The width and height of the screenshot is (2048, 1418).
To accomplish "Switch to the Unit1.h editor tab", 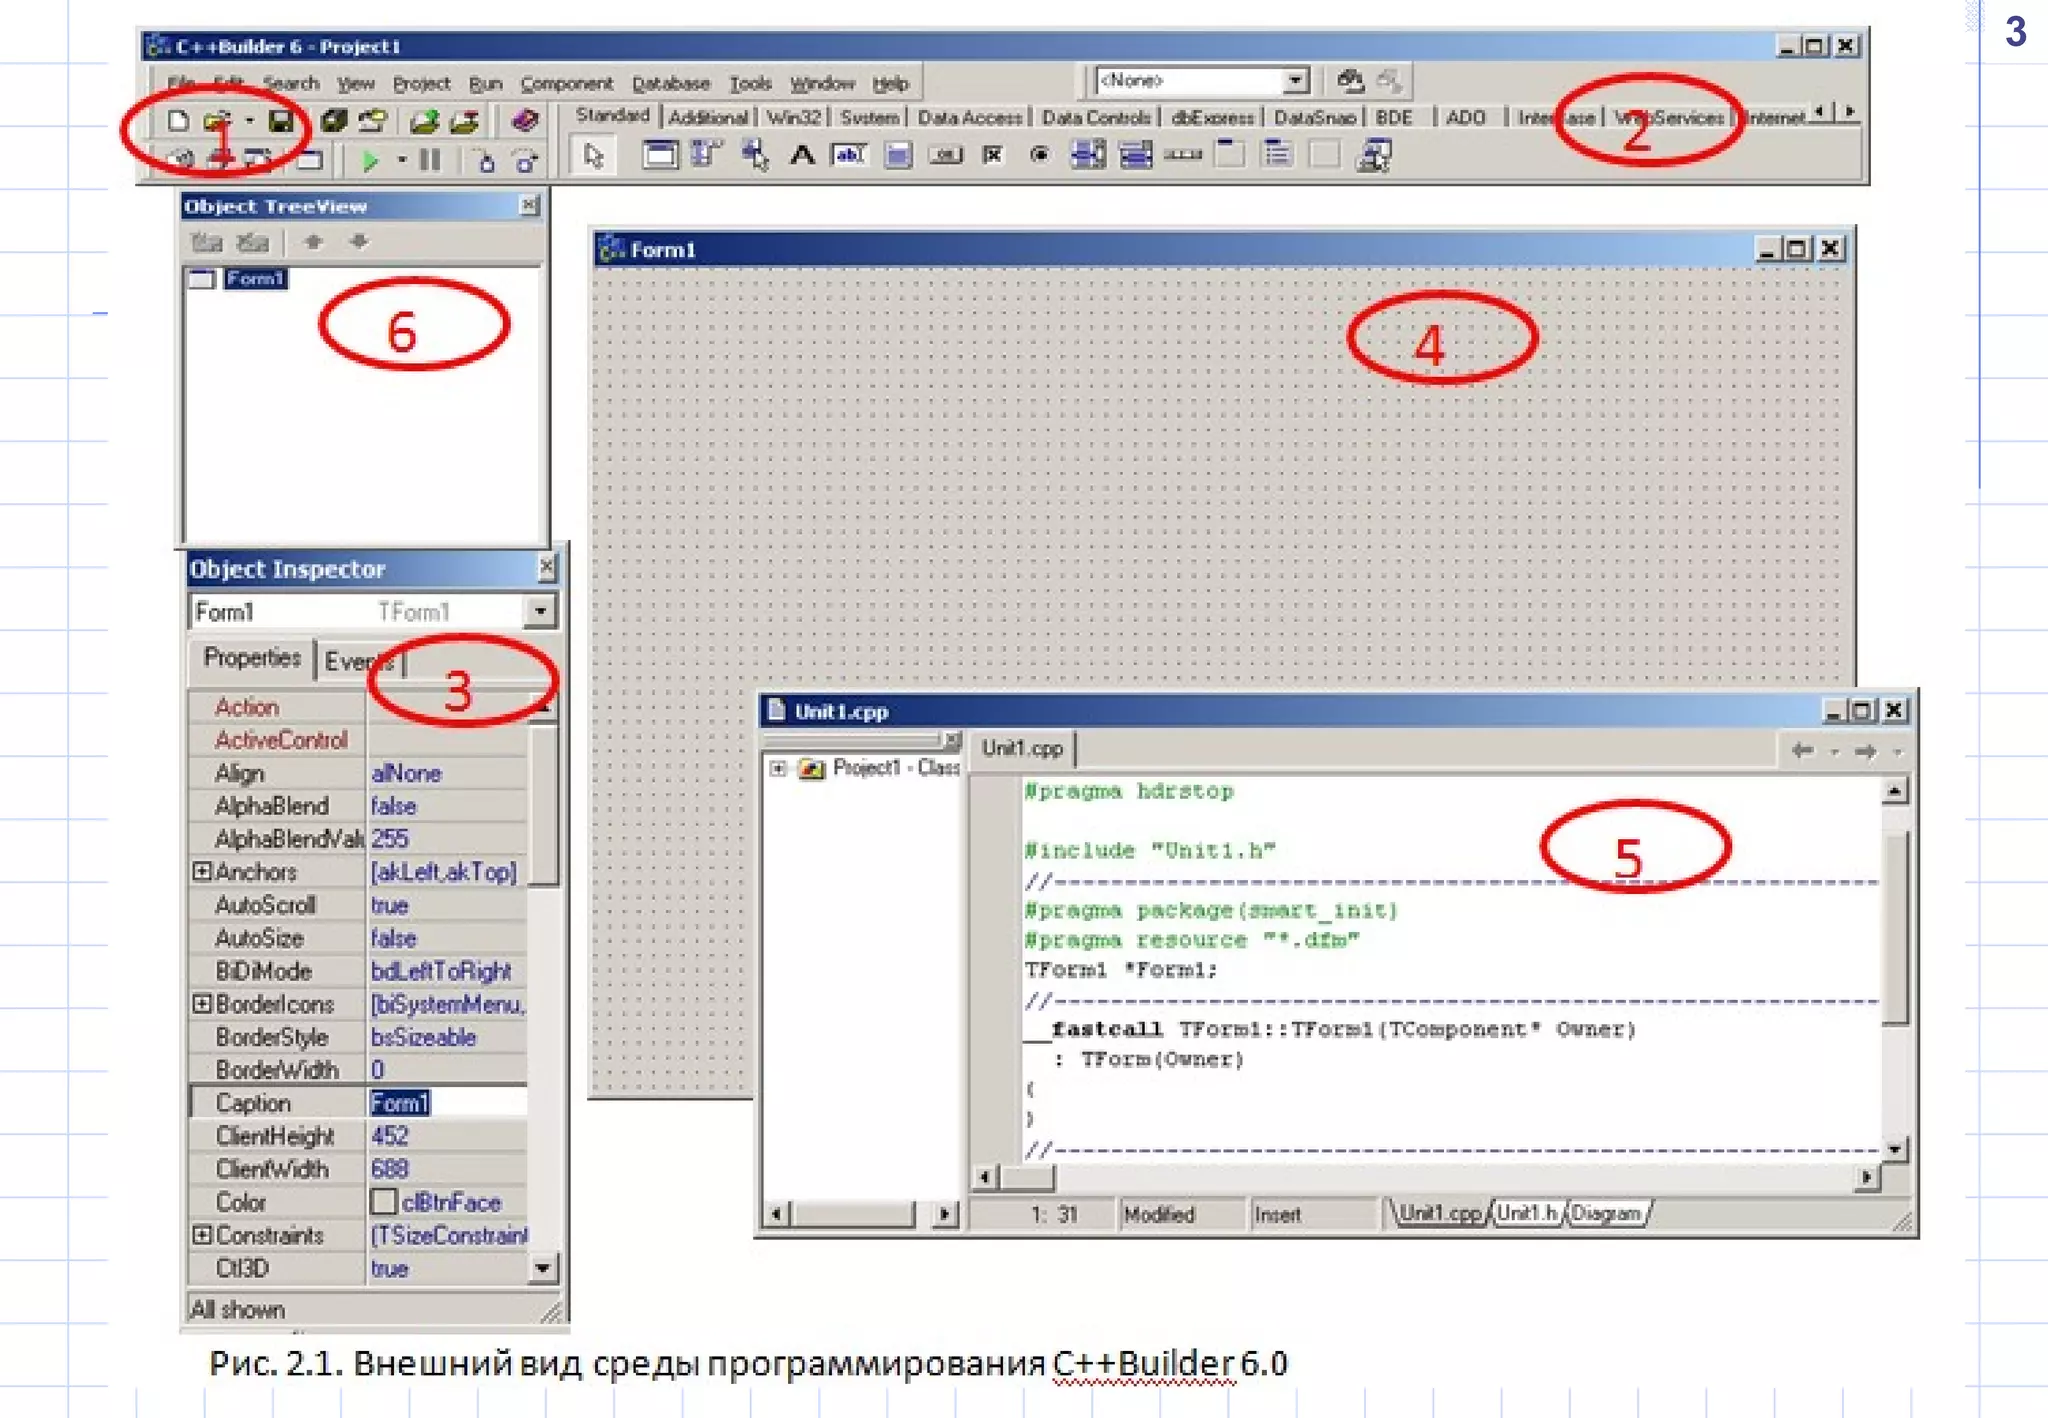I will click(1526, 1213).
